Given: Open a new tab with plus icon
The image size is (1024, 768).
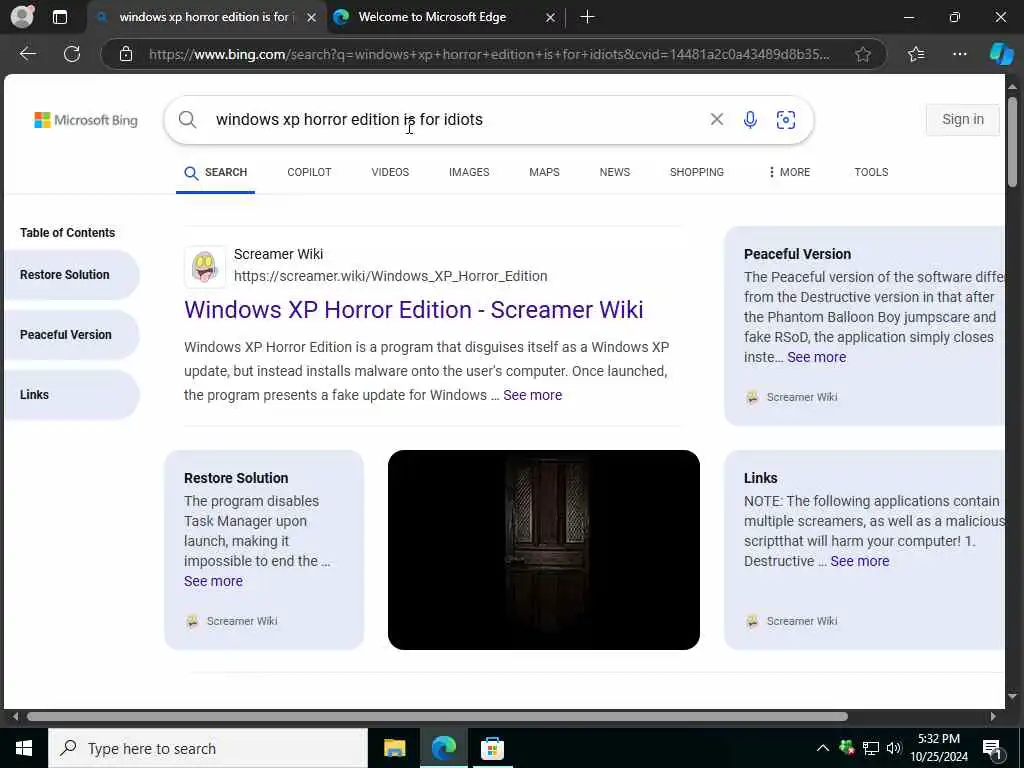Looking at the screenshot, I should [x=587, y=17].
